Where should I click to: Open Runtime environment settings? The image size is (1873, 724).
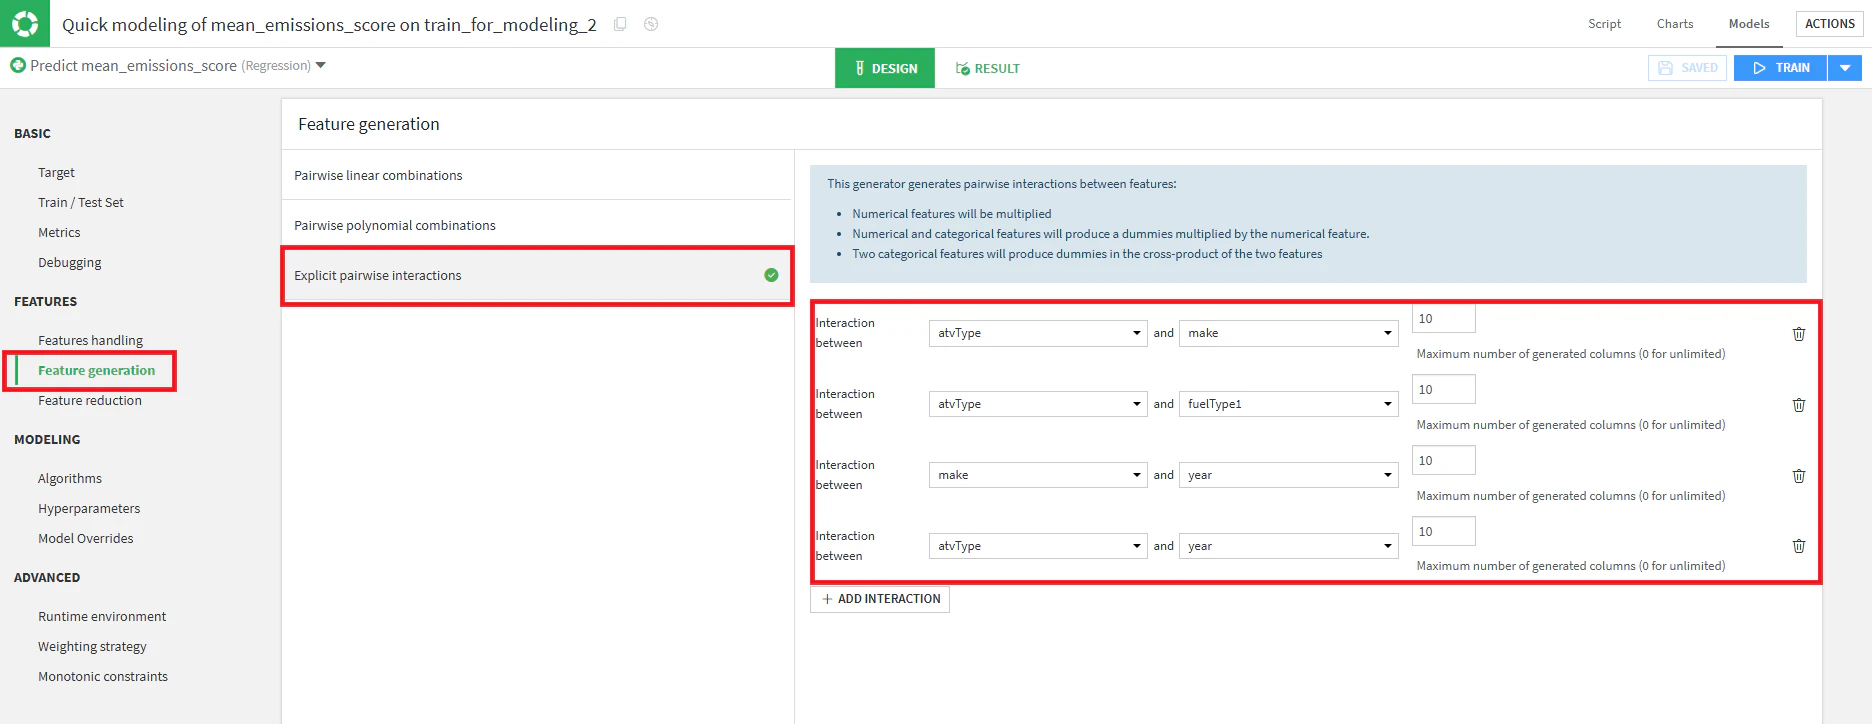pyautogui.click(x=102, y=617)
